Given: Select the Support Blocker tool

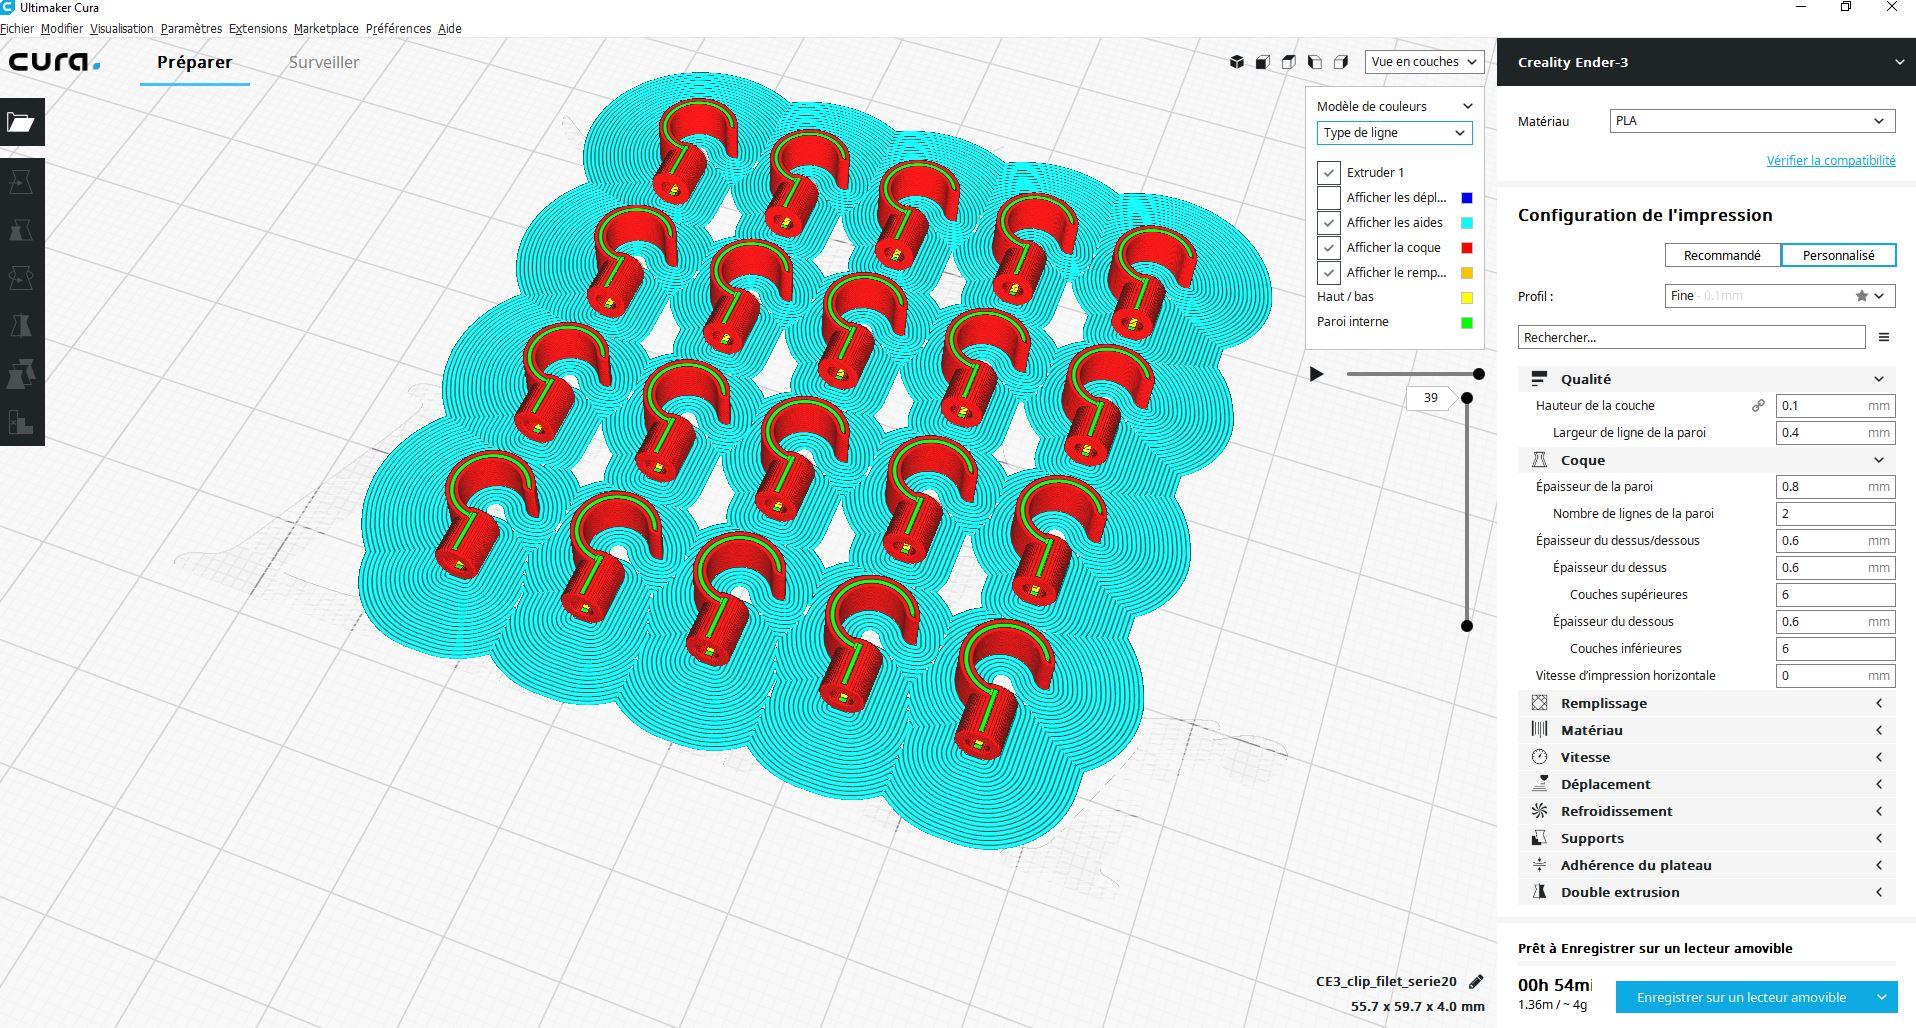Looking at the screenshot, I should [x=21, y=422].
